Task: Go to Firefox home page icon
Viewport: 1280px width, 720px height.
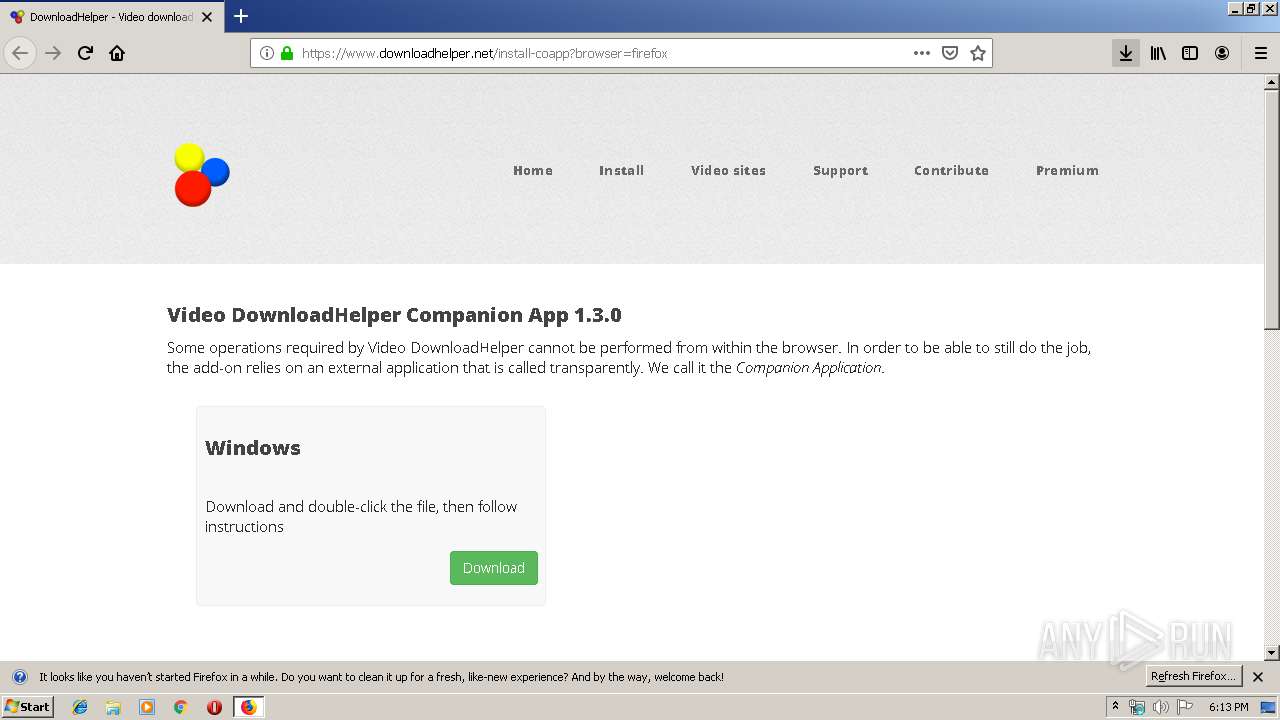Action: (117, 53)
